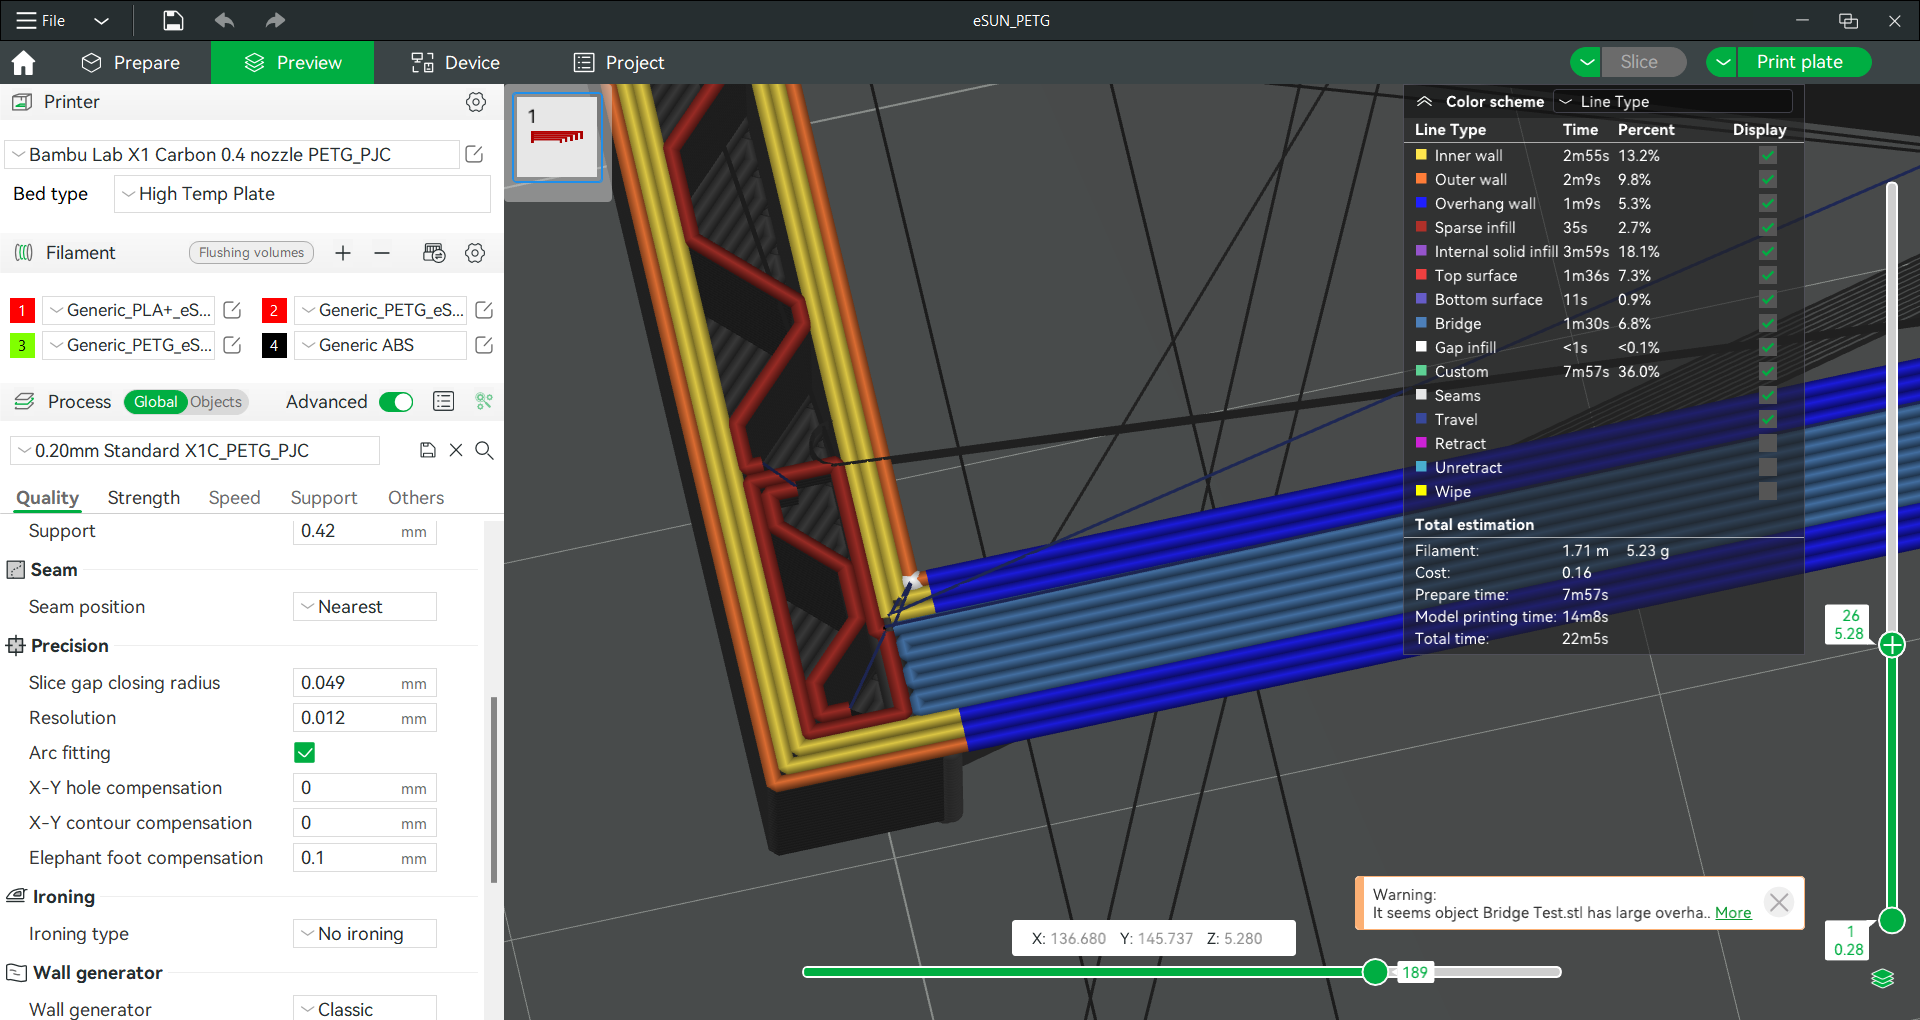The height and width of the screenshot is (1020, 1920).
Task: Sync filament list from AMS
Action: (434, 253)
